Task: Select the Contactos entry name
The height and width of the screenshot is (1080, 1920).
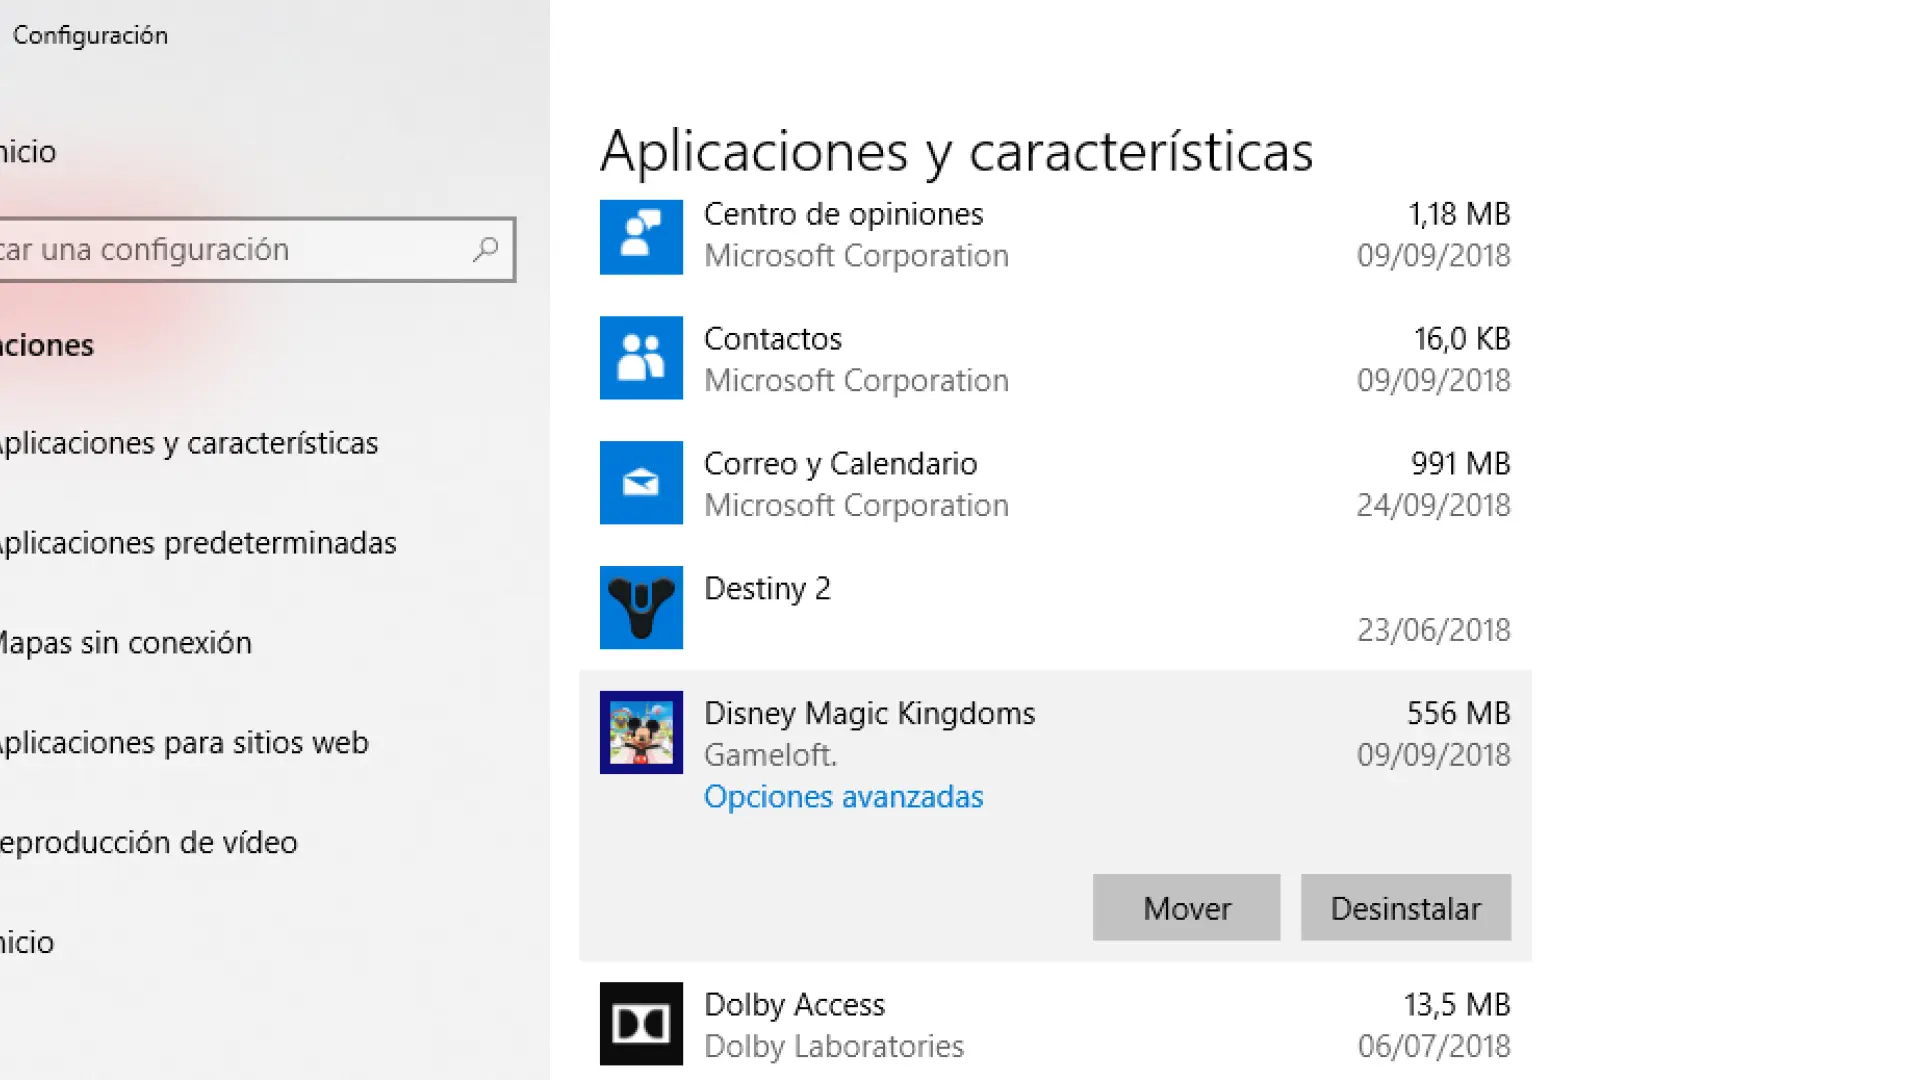Action: pos(772,339)
